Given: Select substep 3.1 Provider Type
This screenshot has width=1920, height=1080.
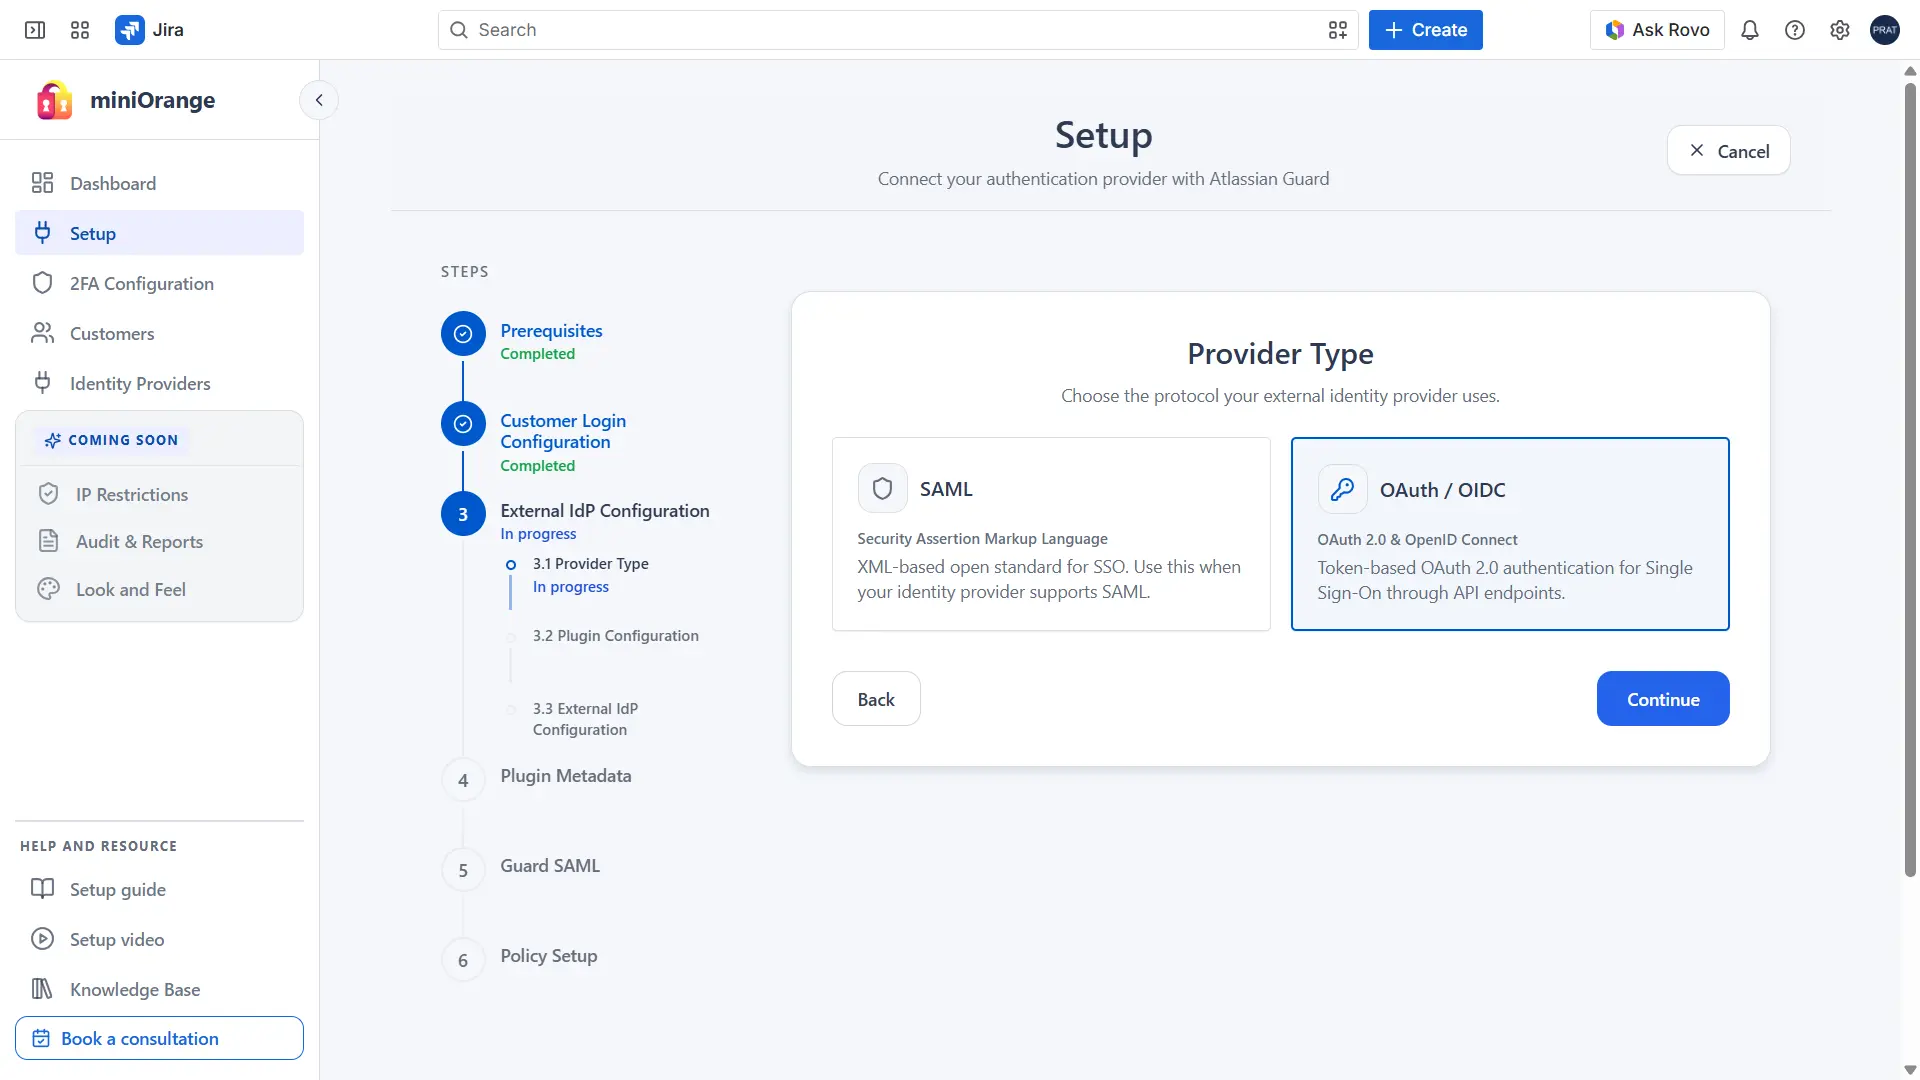Looking at the screenshot, I should pos(591,564).
